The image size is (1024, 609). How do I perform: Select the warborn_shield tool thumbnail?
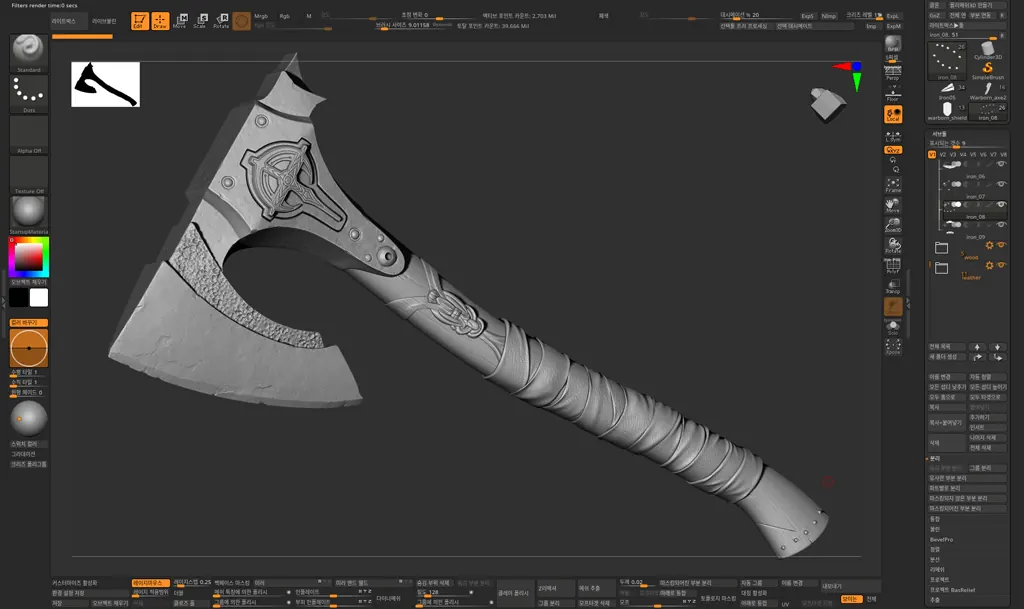coord(947,111)
